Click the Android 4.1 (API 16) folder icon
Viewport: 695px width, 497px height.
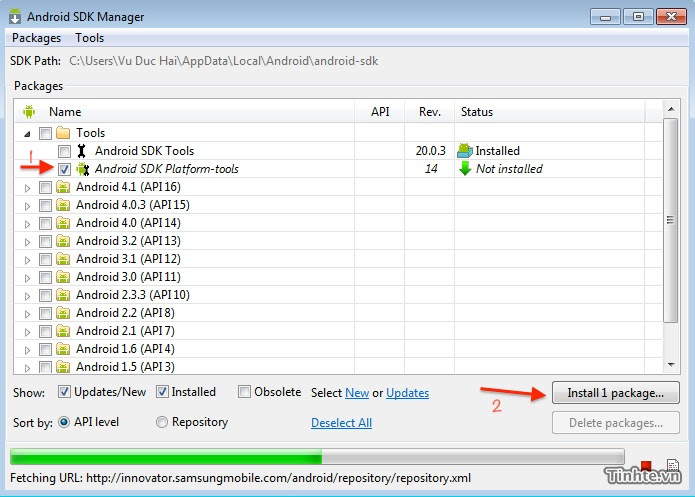tap(63, 187)
